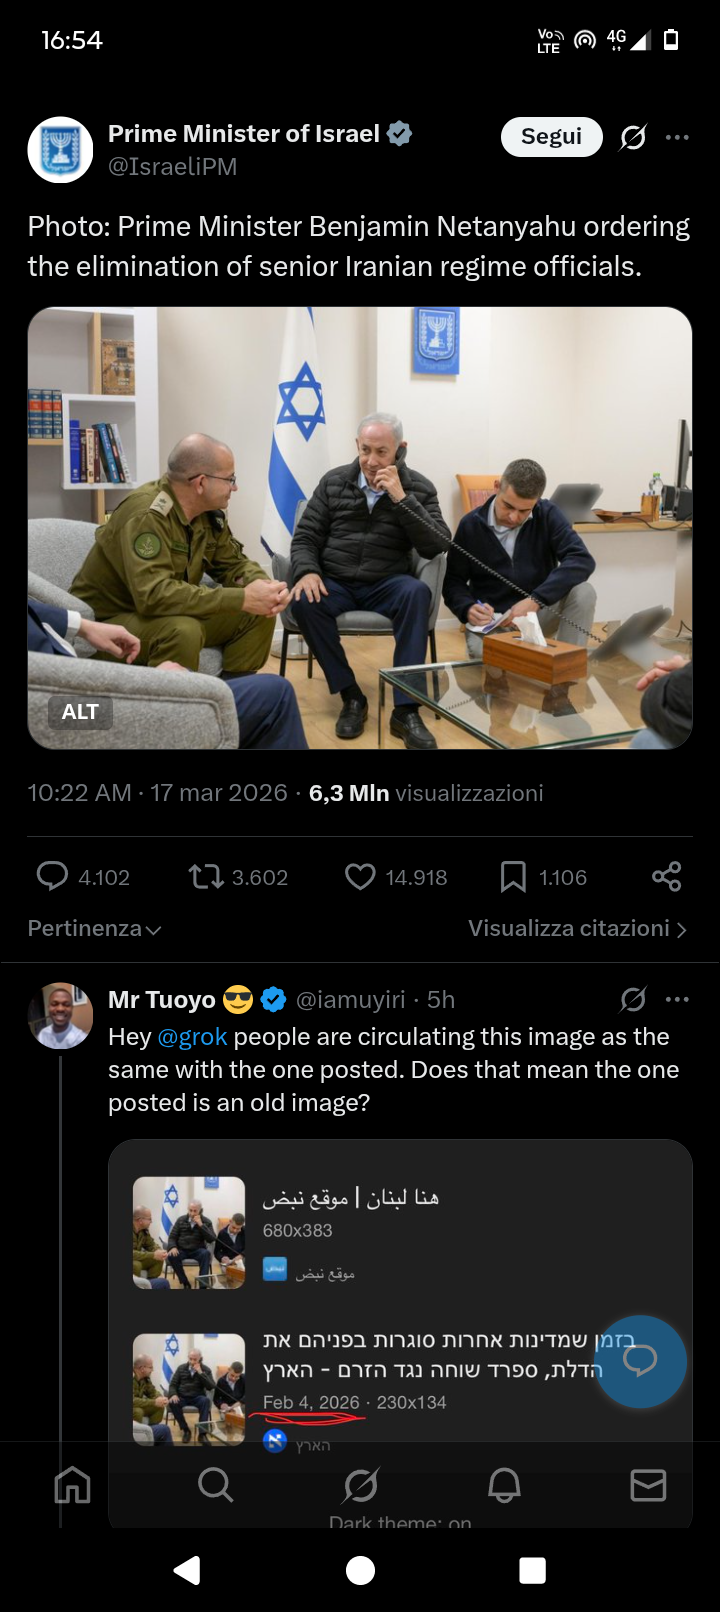Bookmark the Netanyahu photo post

coord(513,877)
